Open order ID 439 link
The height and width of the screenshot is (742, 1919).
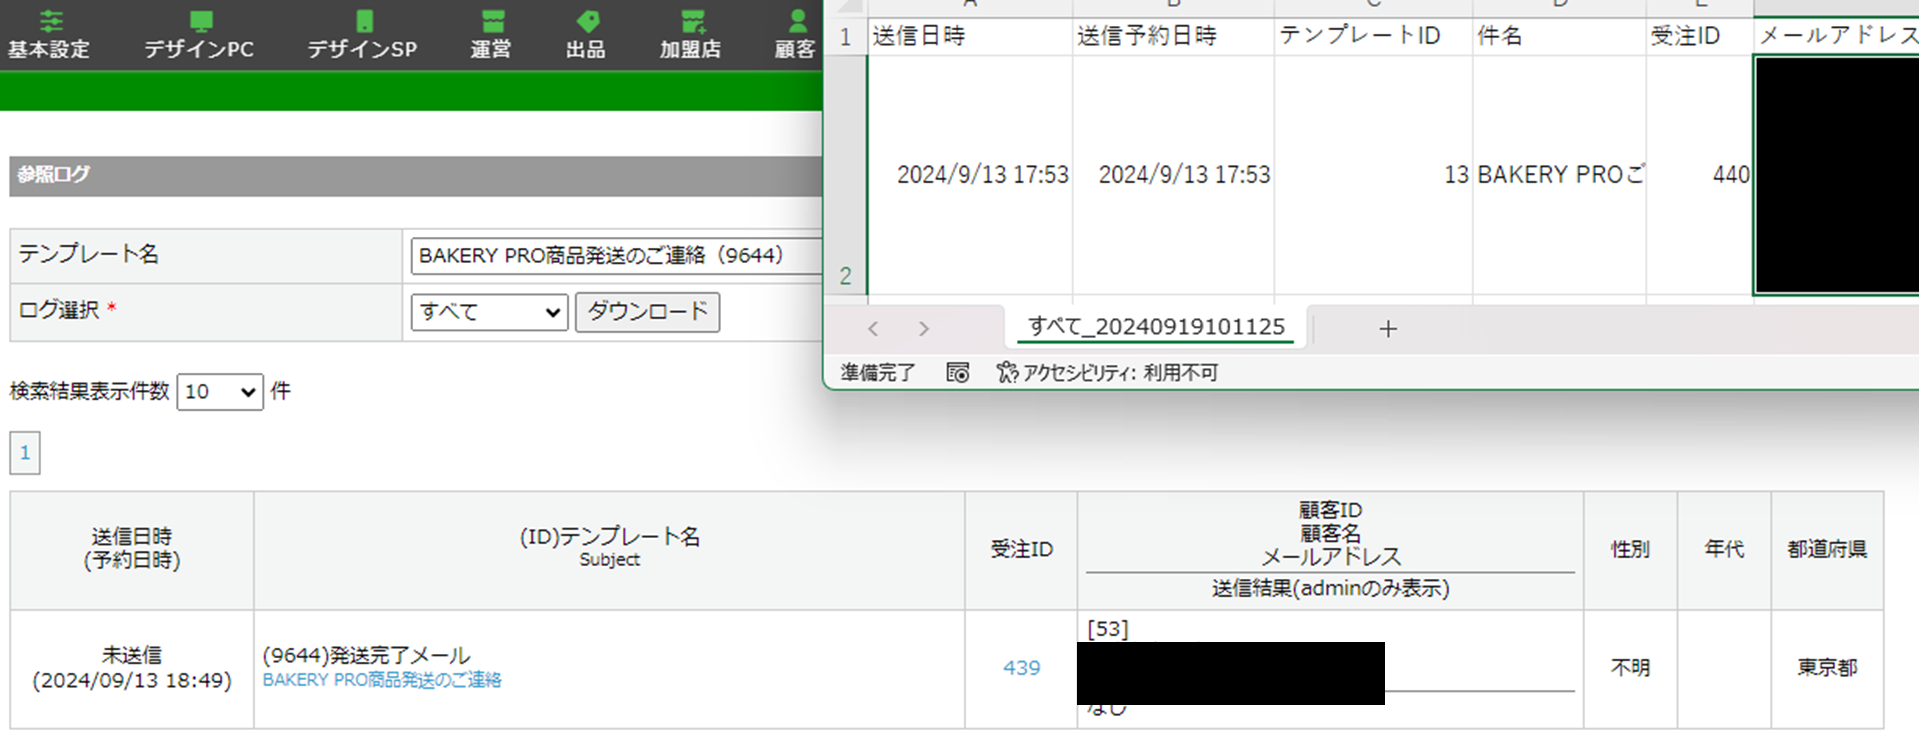1021,668
